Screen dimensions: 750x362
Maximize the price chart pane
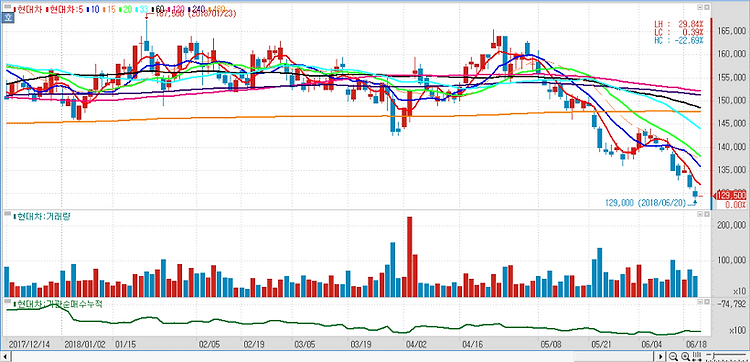pyautogui.click(x=706, y=8)
